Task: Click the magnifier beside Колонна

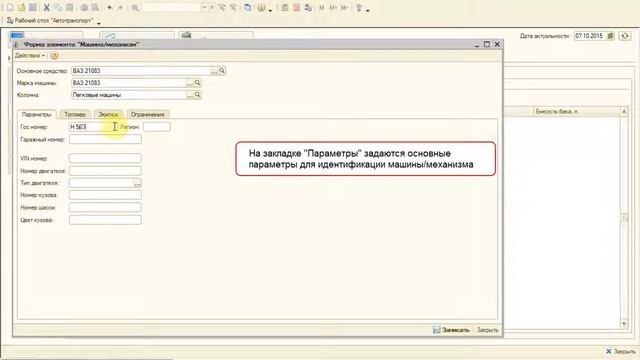Action: click(198, 95)
